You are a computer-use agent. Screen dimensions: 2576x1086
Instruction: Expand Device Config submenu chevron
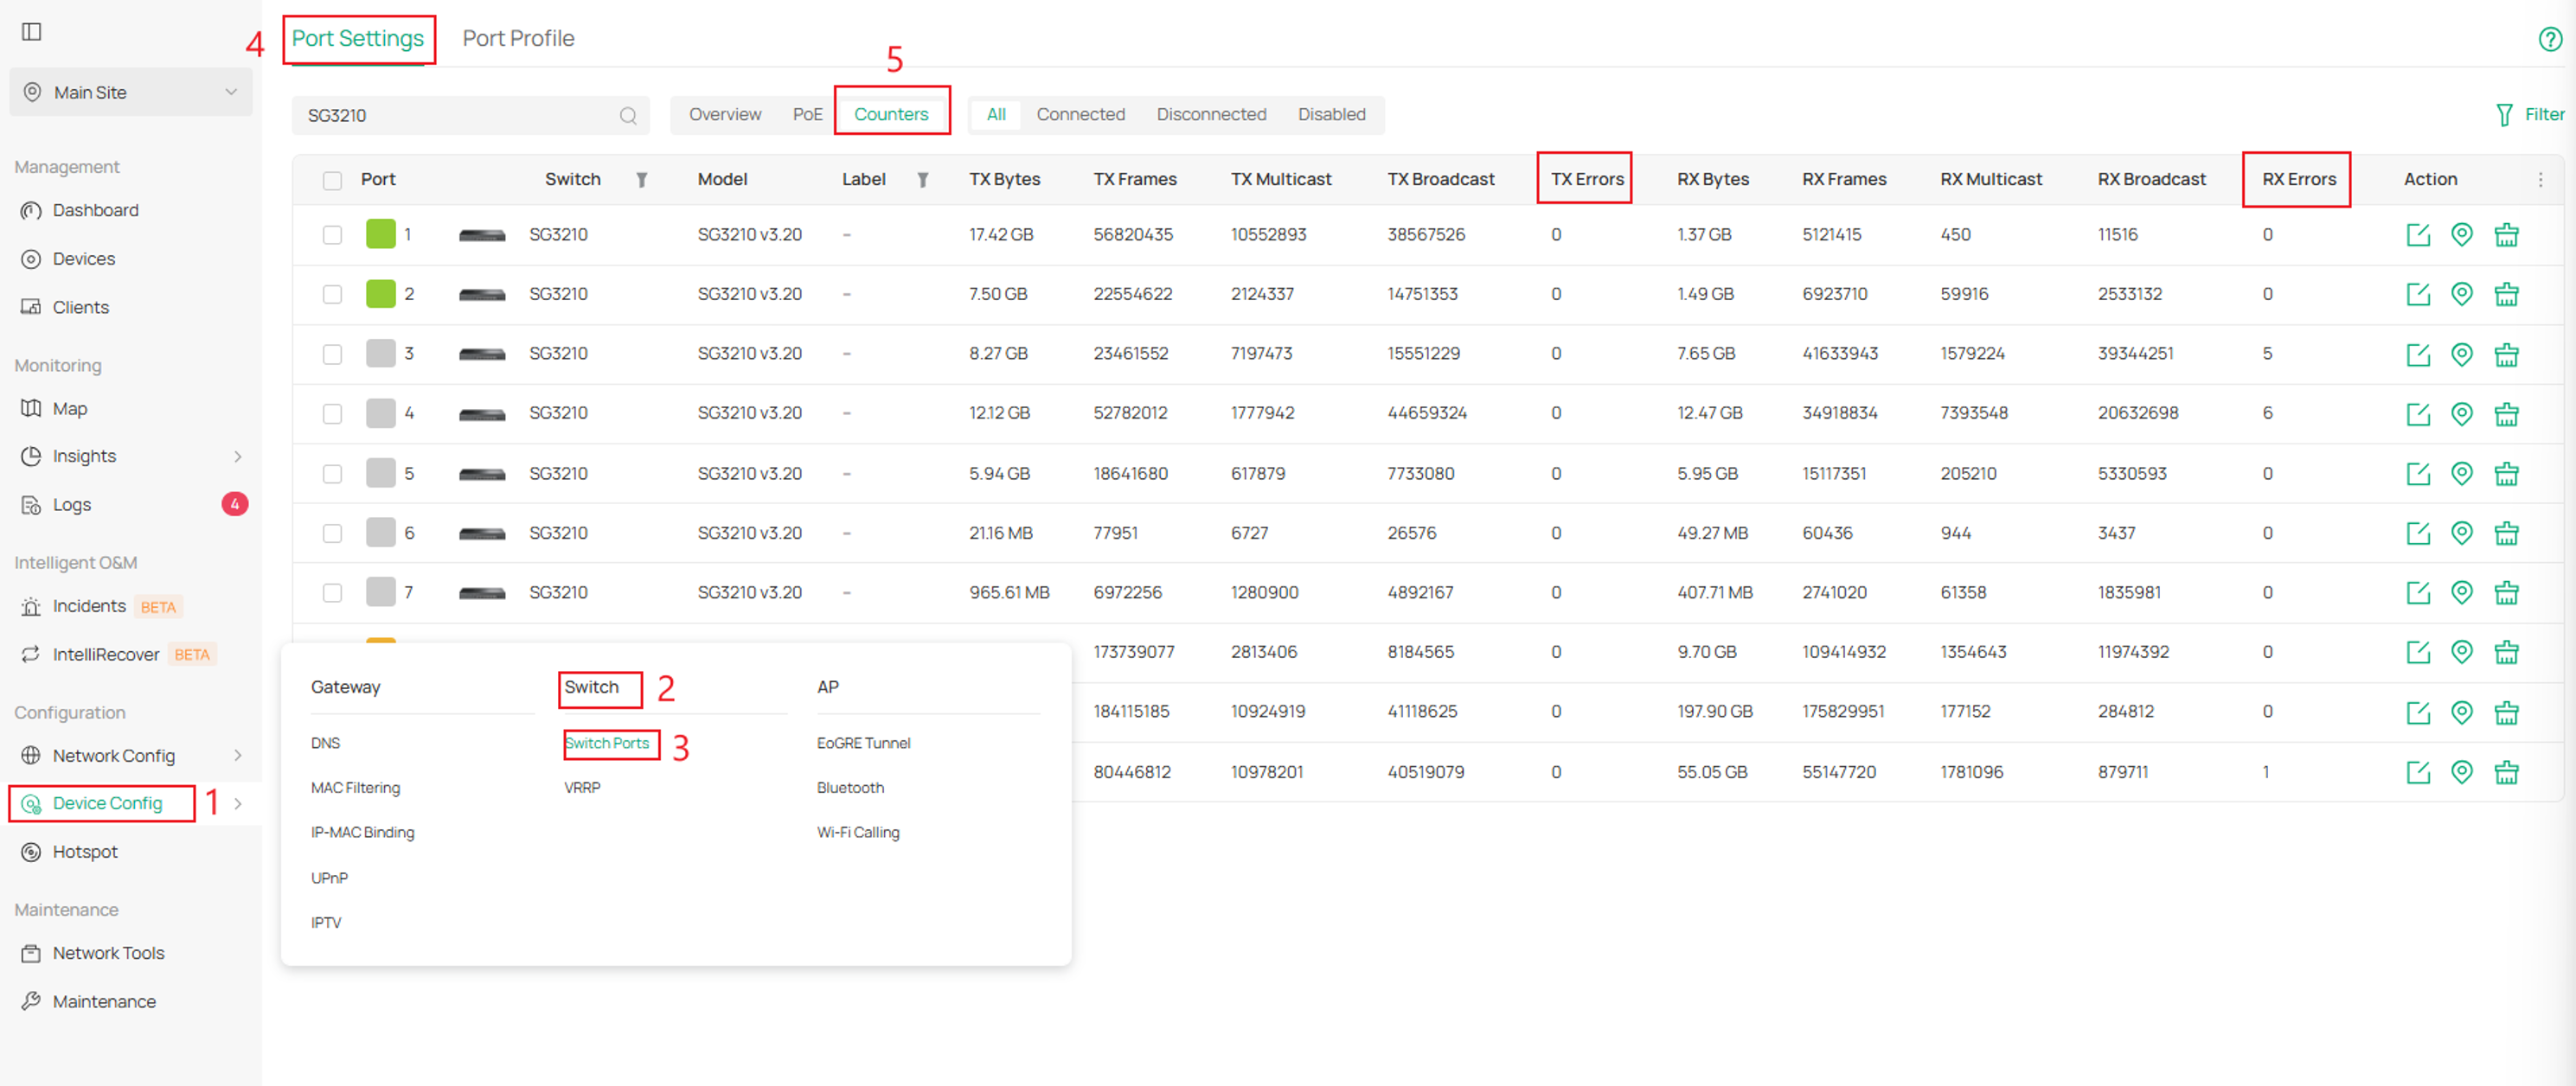pyautogui.click(x=237, y=803)
